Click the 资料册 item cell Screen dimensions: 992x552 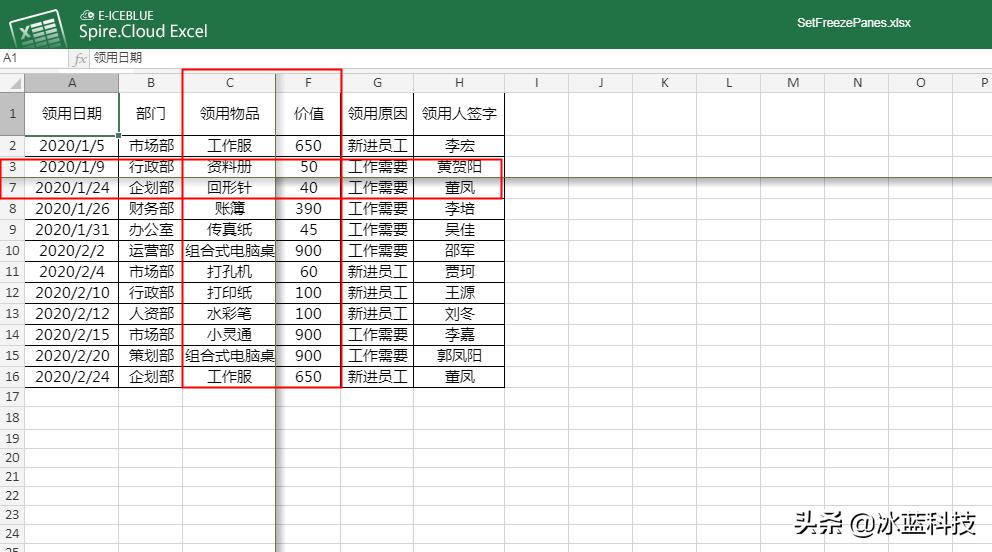230,167
